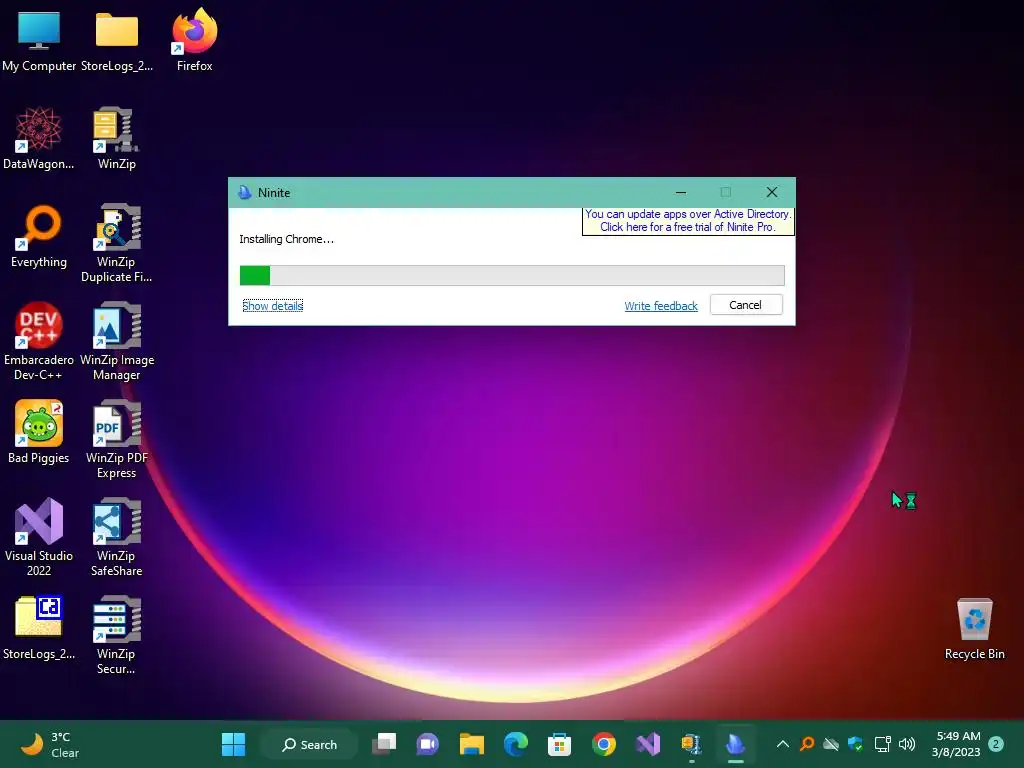
Task: Open DataWagon desktop shortcut
Action: tap(39, 138)
